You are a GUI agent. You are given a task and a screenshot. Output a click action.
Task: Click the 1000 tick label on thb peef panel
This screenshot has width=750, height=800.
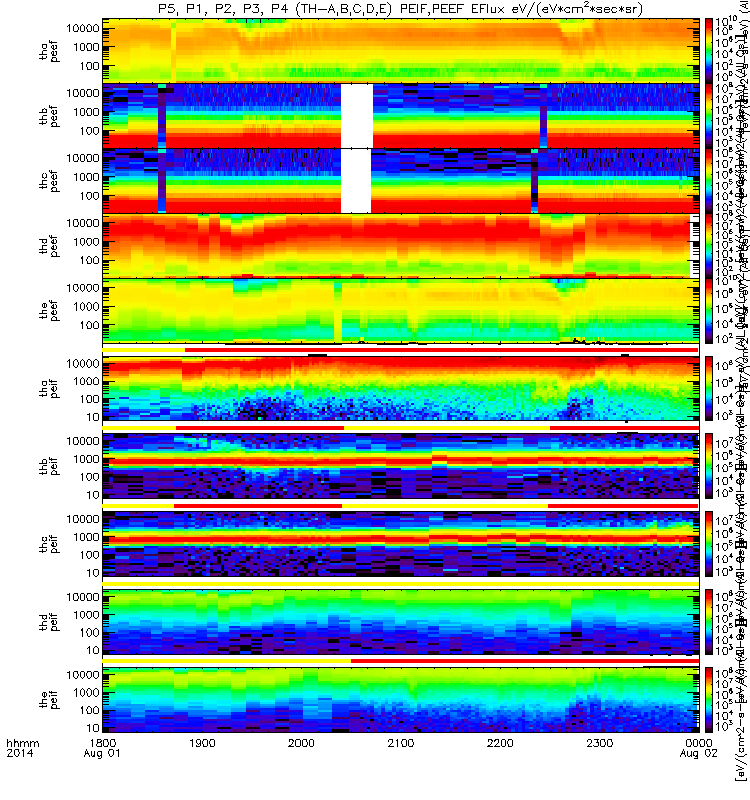point(86,112)
